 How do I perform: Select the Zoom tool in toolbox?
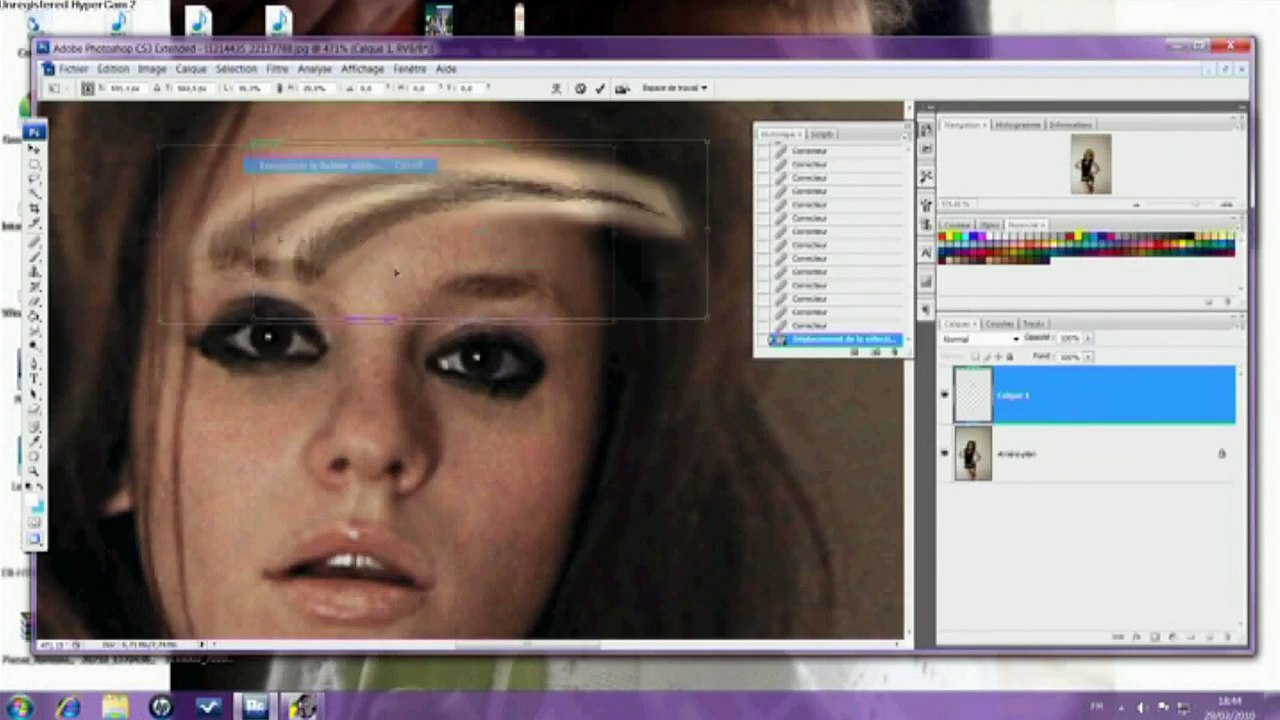[34, 470]
